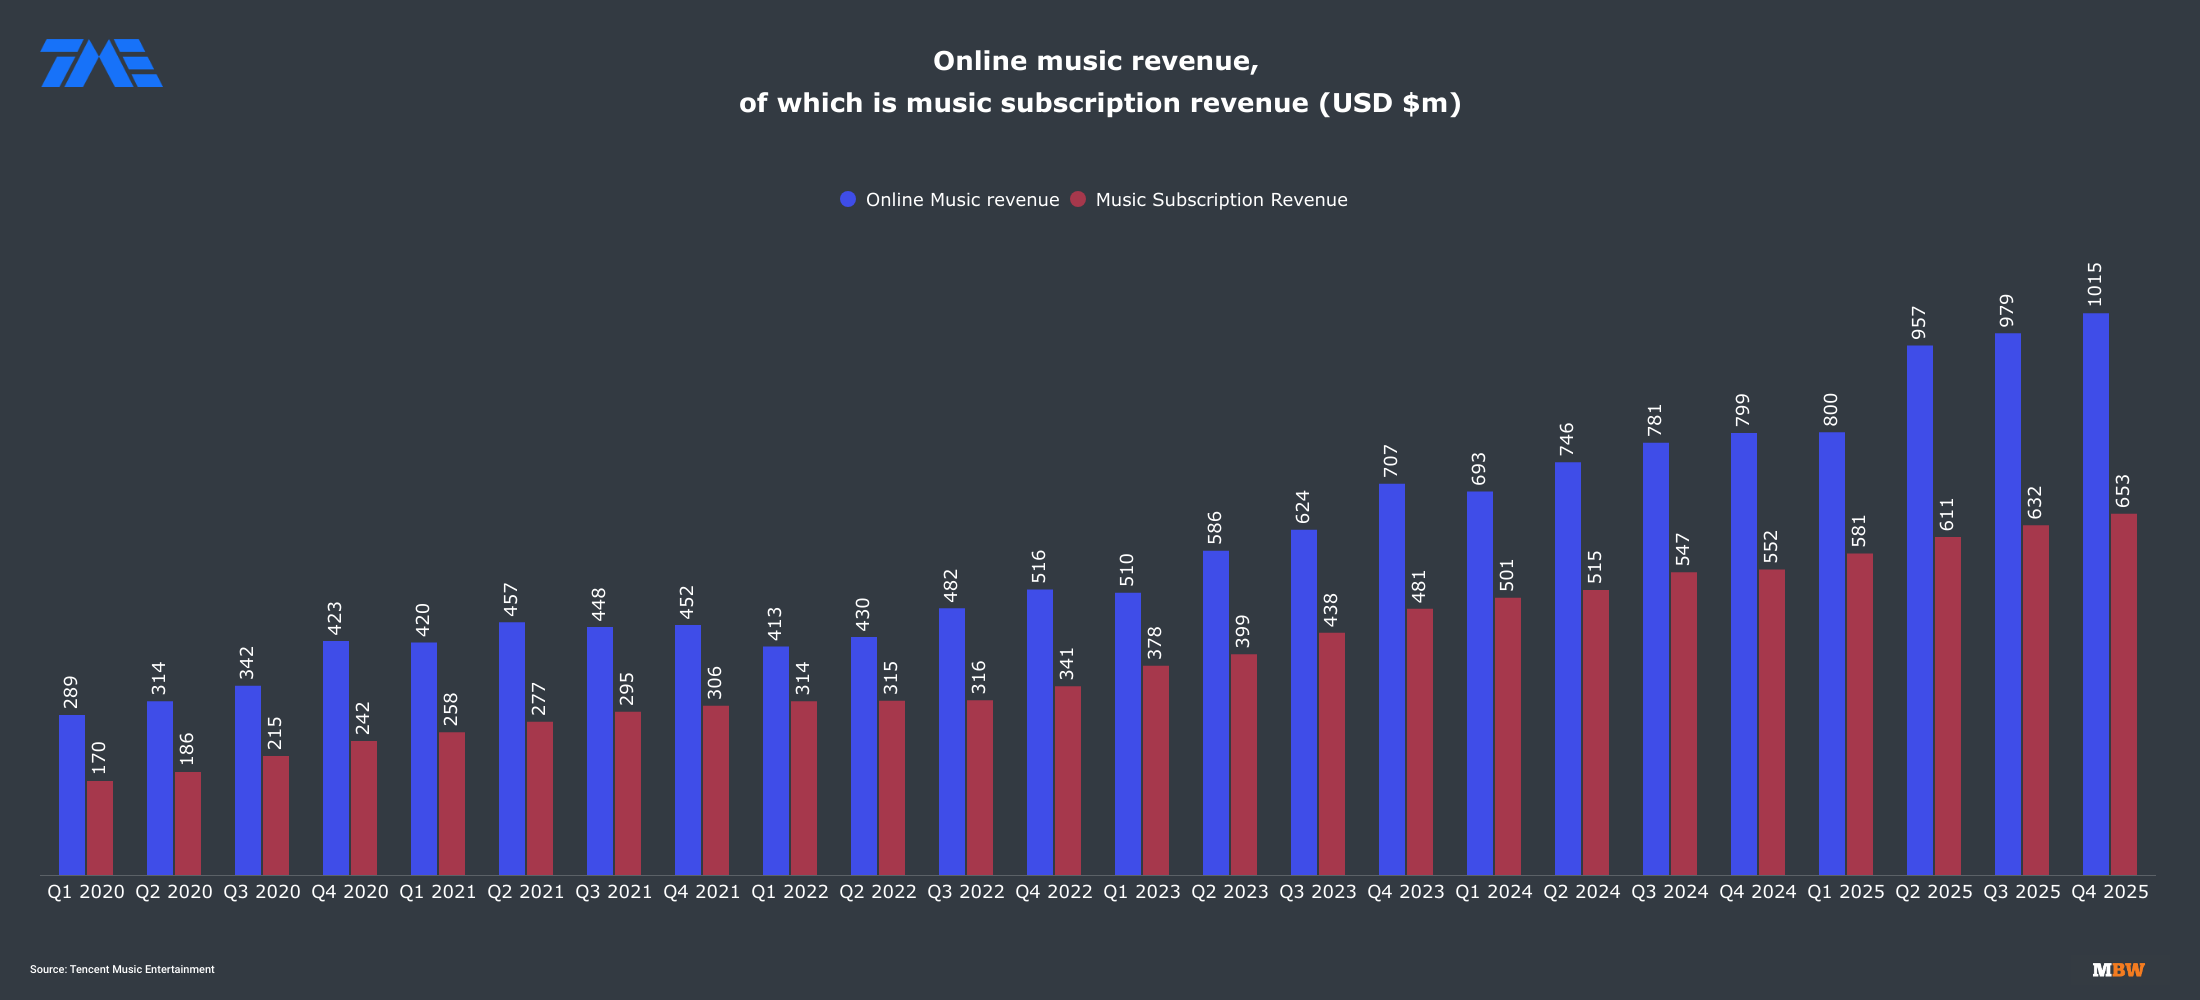Image resolution: width=2200 pixels, height=1000 pixels.
Task: Click the Q4 2025 x-axis label
Action: coord(2109,892)
